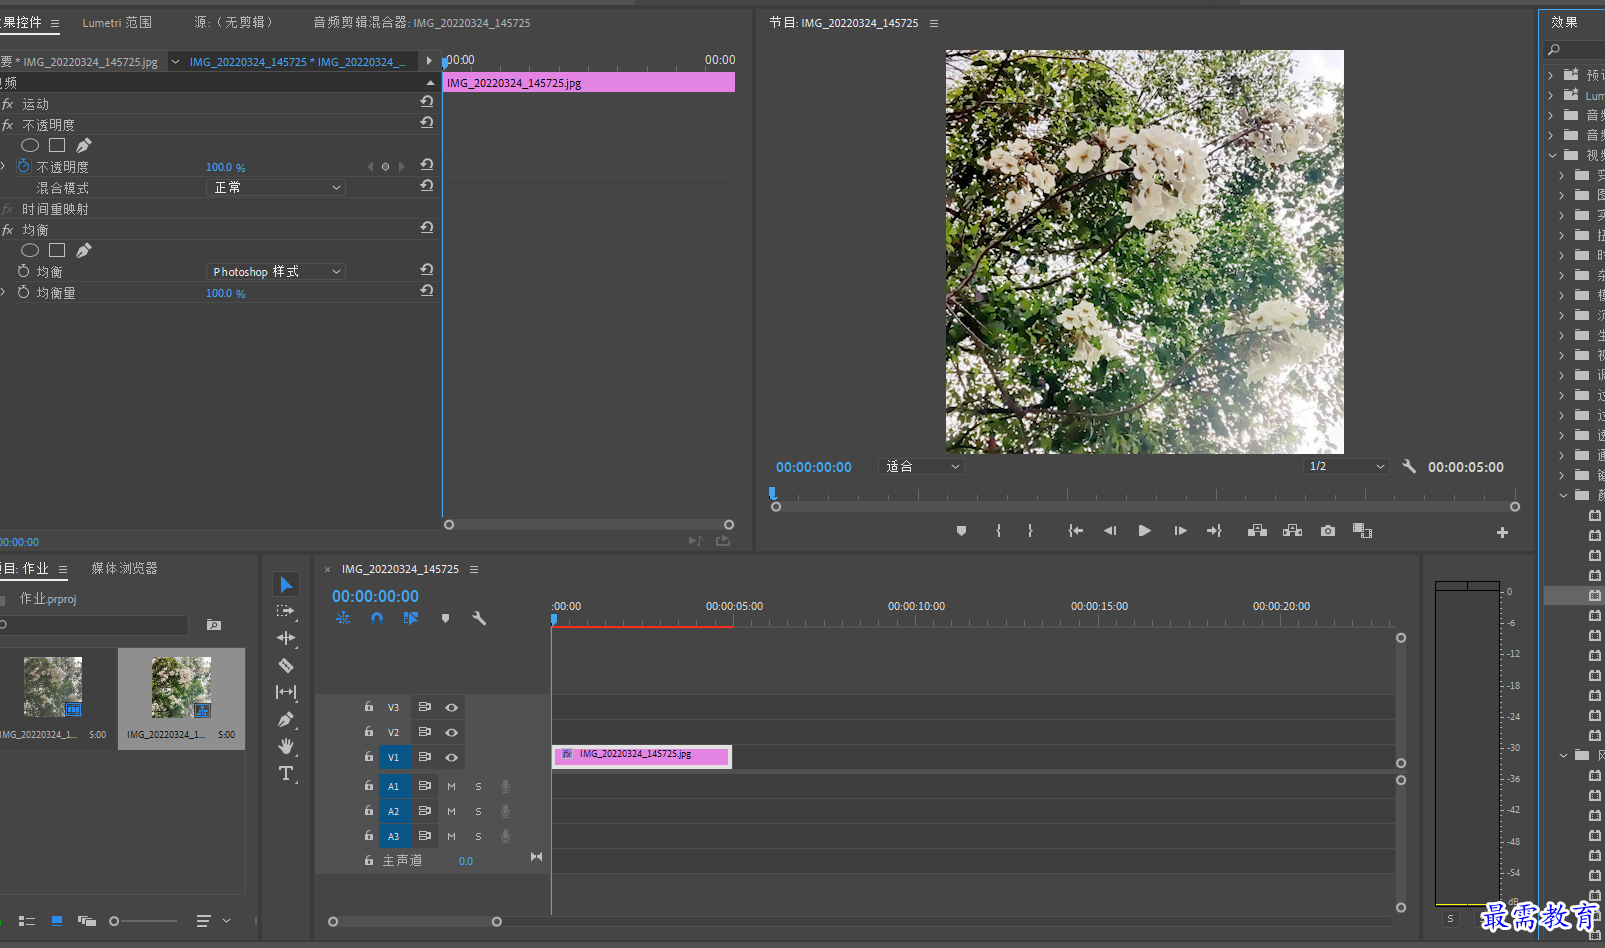Screen dimensions: 1605x948
Task: Select the Ripple Edit tool
Action: tap(286, 638)
